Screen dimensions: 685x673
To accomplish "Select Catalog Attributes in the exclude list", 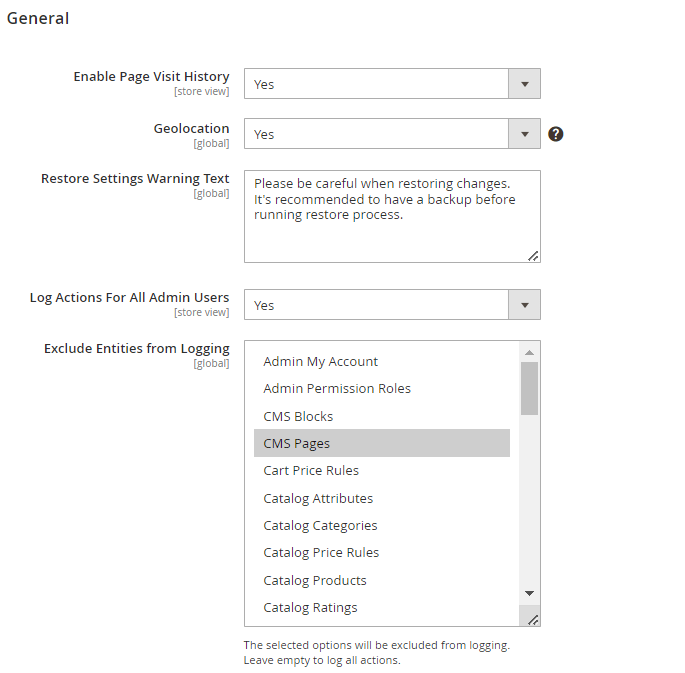I will pyautogui.click(x=381, y=498).
